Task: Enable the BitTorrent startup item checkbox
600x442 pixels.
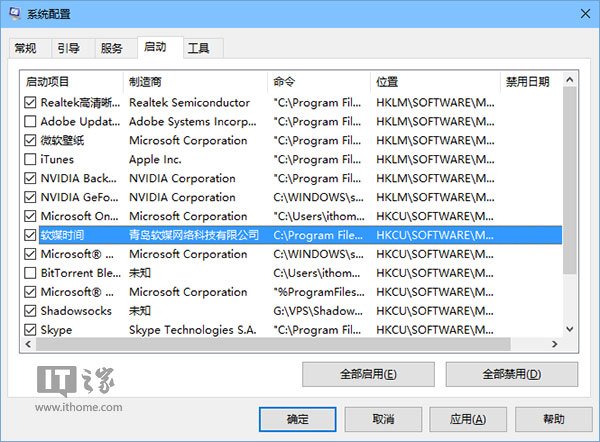Action: coord(30,273)
